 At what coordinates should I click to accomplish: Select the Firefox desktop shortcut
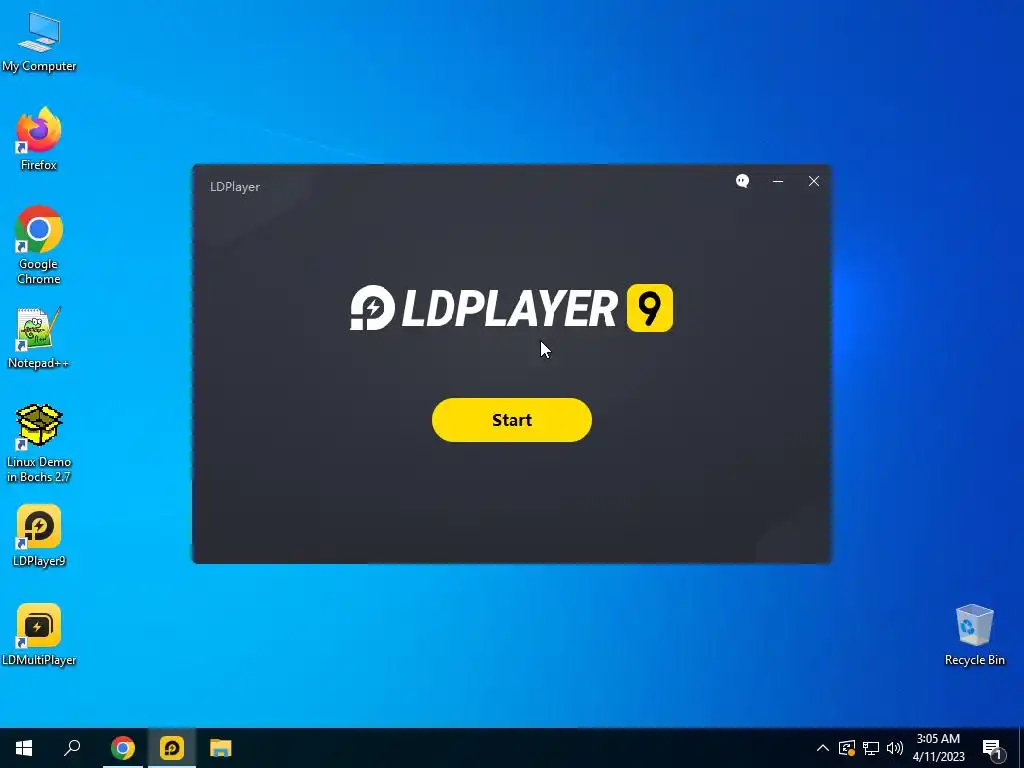(x=39, y=139)
